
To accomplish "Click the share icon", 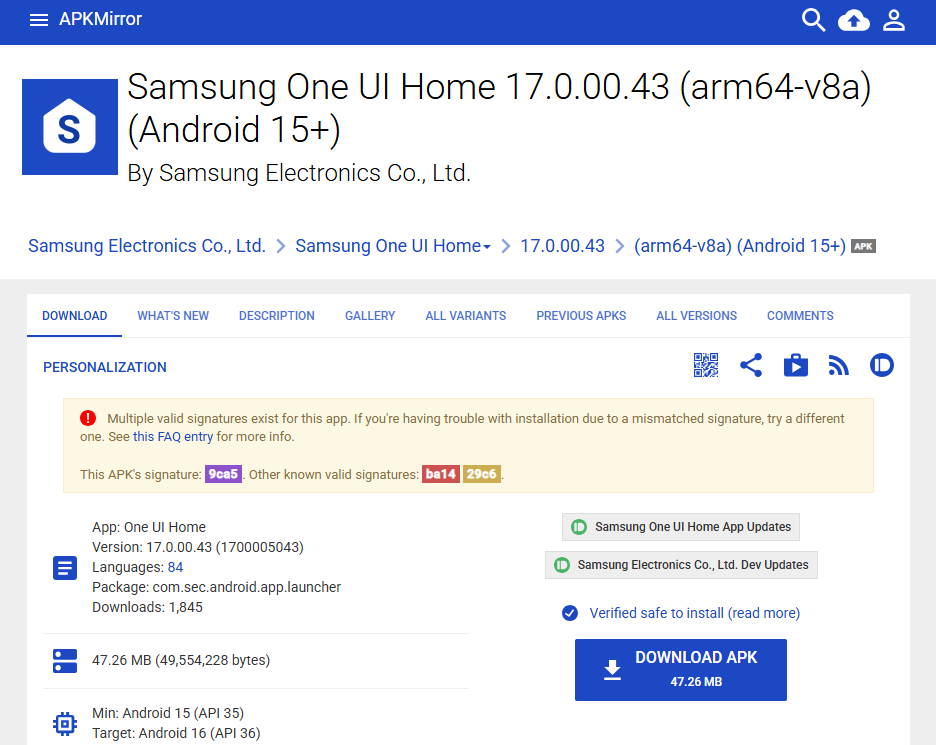I will click(x=751, y=366).
